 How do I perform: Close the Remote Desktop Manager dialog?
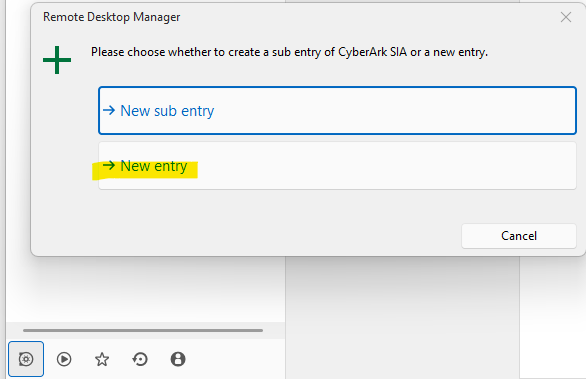566,17
